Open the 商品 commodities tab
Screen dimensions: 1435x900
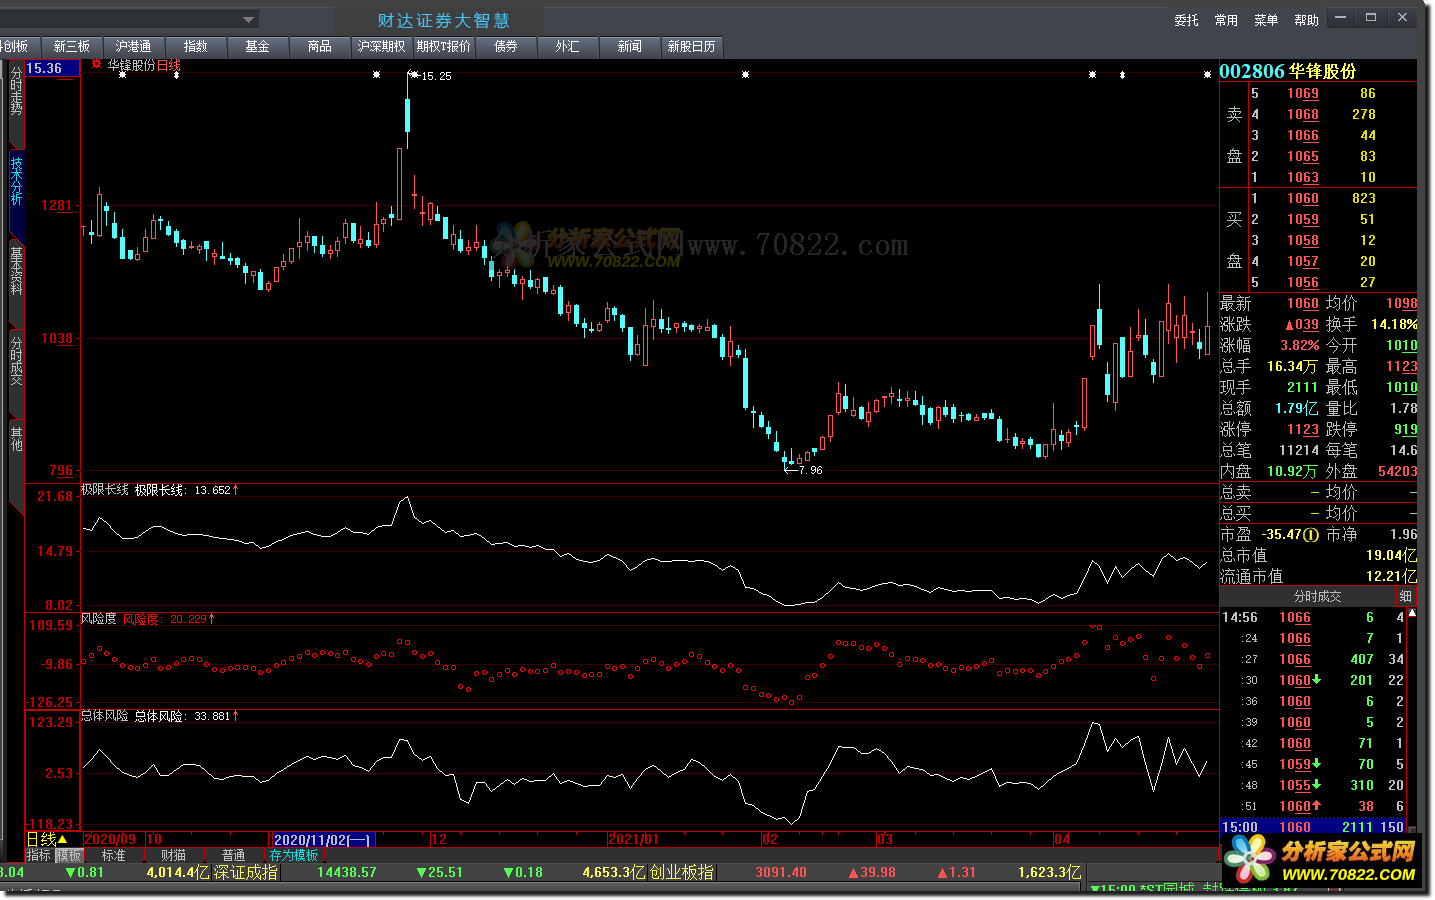319,46
